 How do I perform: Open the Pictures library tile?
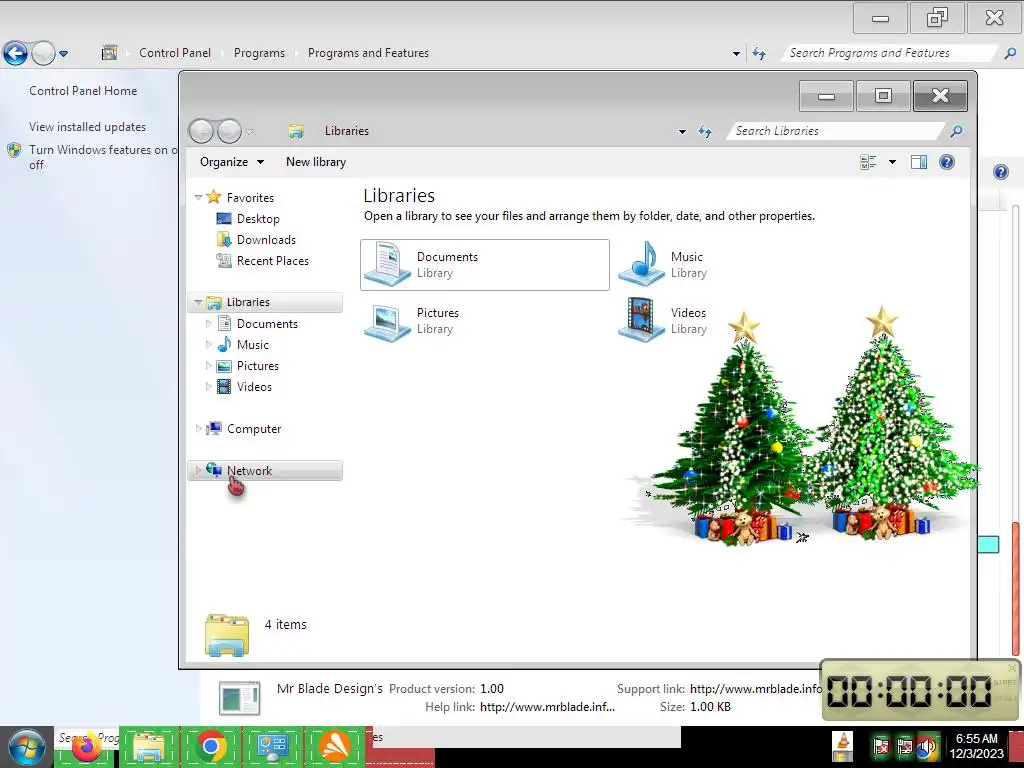pyautogui.click(x=412, y=321)
